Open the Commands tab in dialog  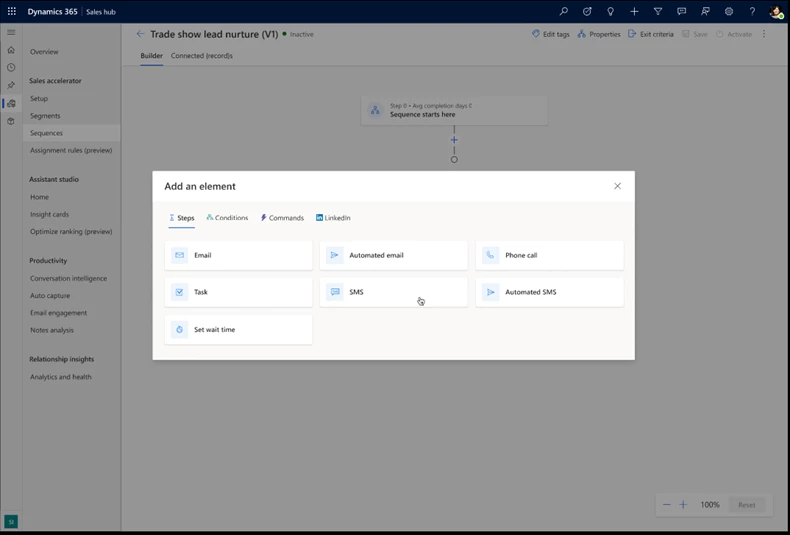pos(282,218)
